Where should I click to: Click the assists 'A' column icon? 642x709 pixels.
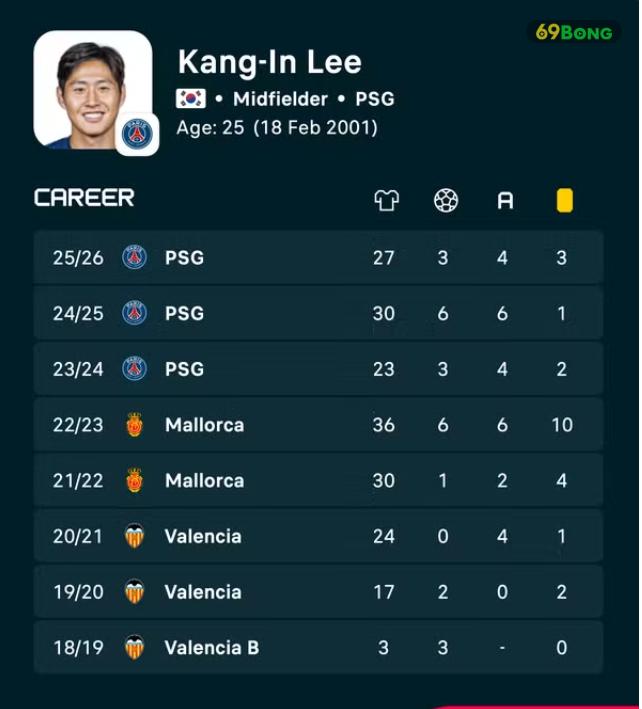point(505,201)
